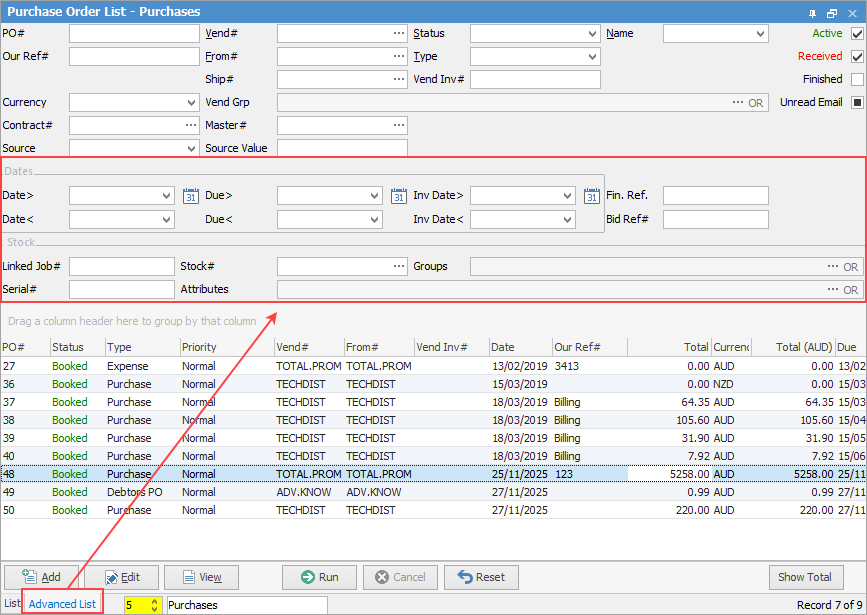This screenshot has width=867, height=615.
Task: Click the Reset button
Action: coord(482,577)
